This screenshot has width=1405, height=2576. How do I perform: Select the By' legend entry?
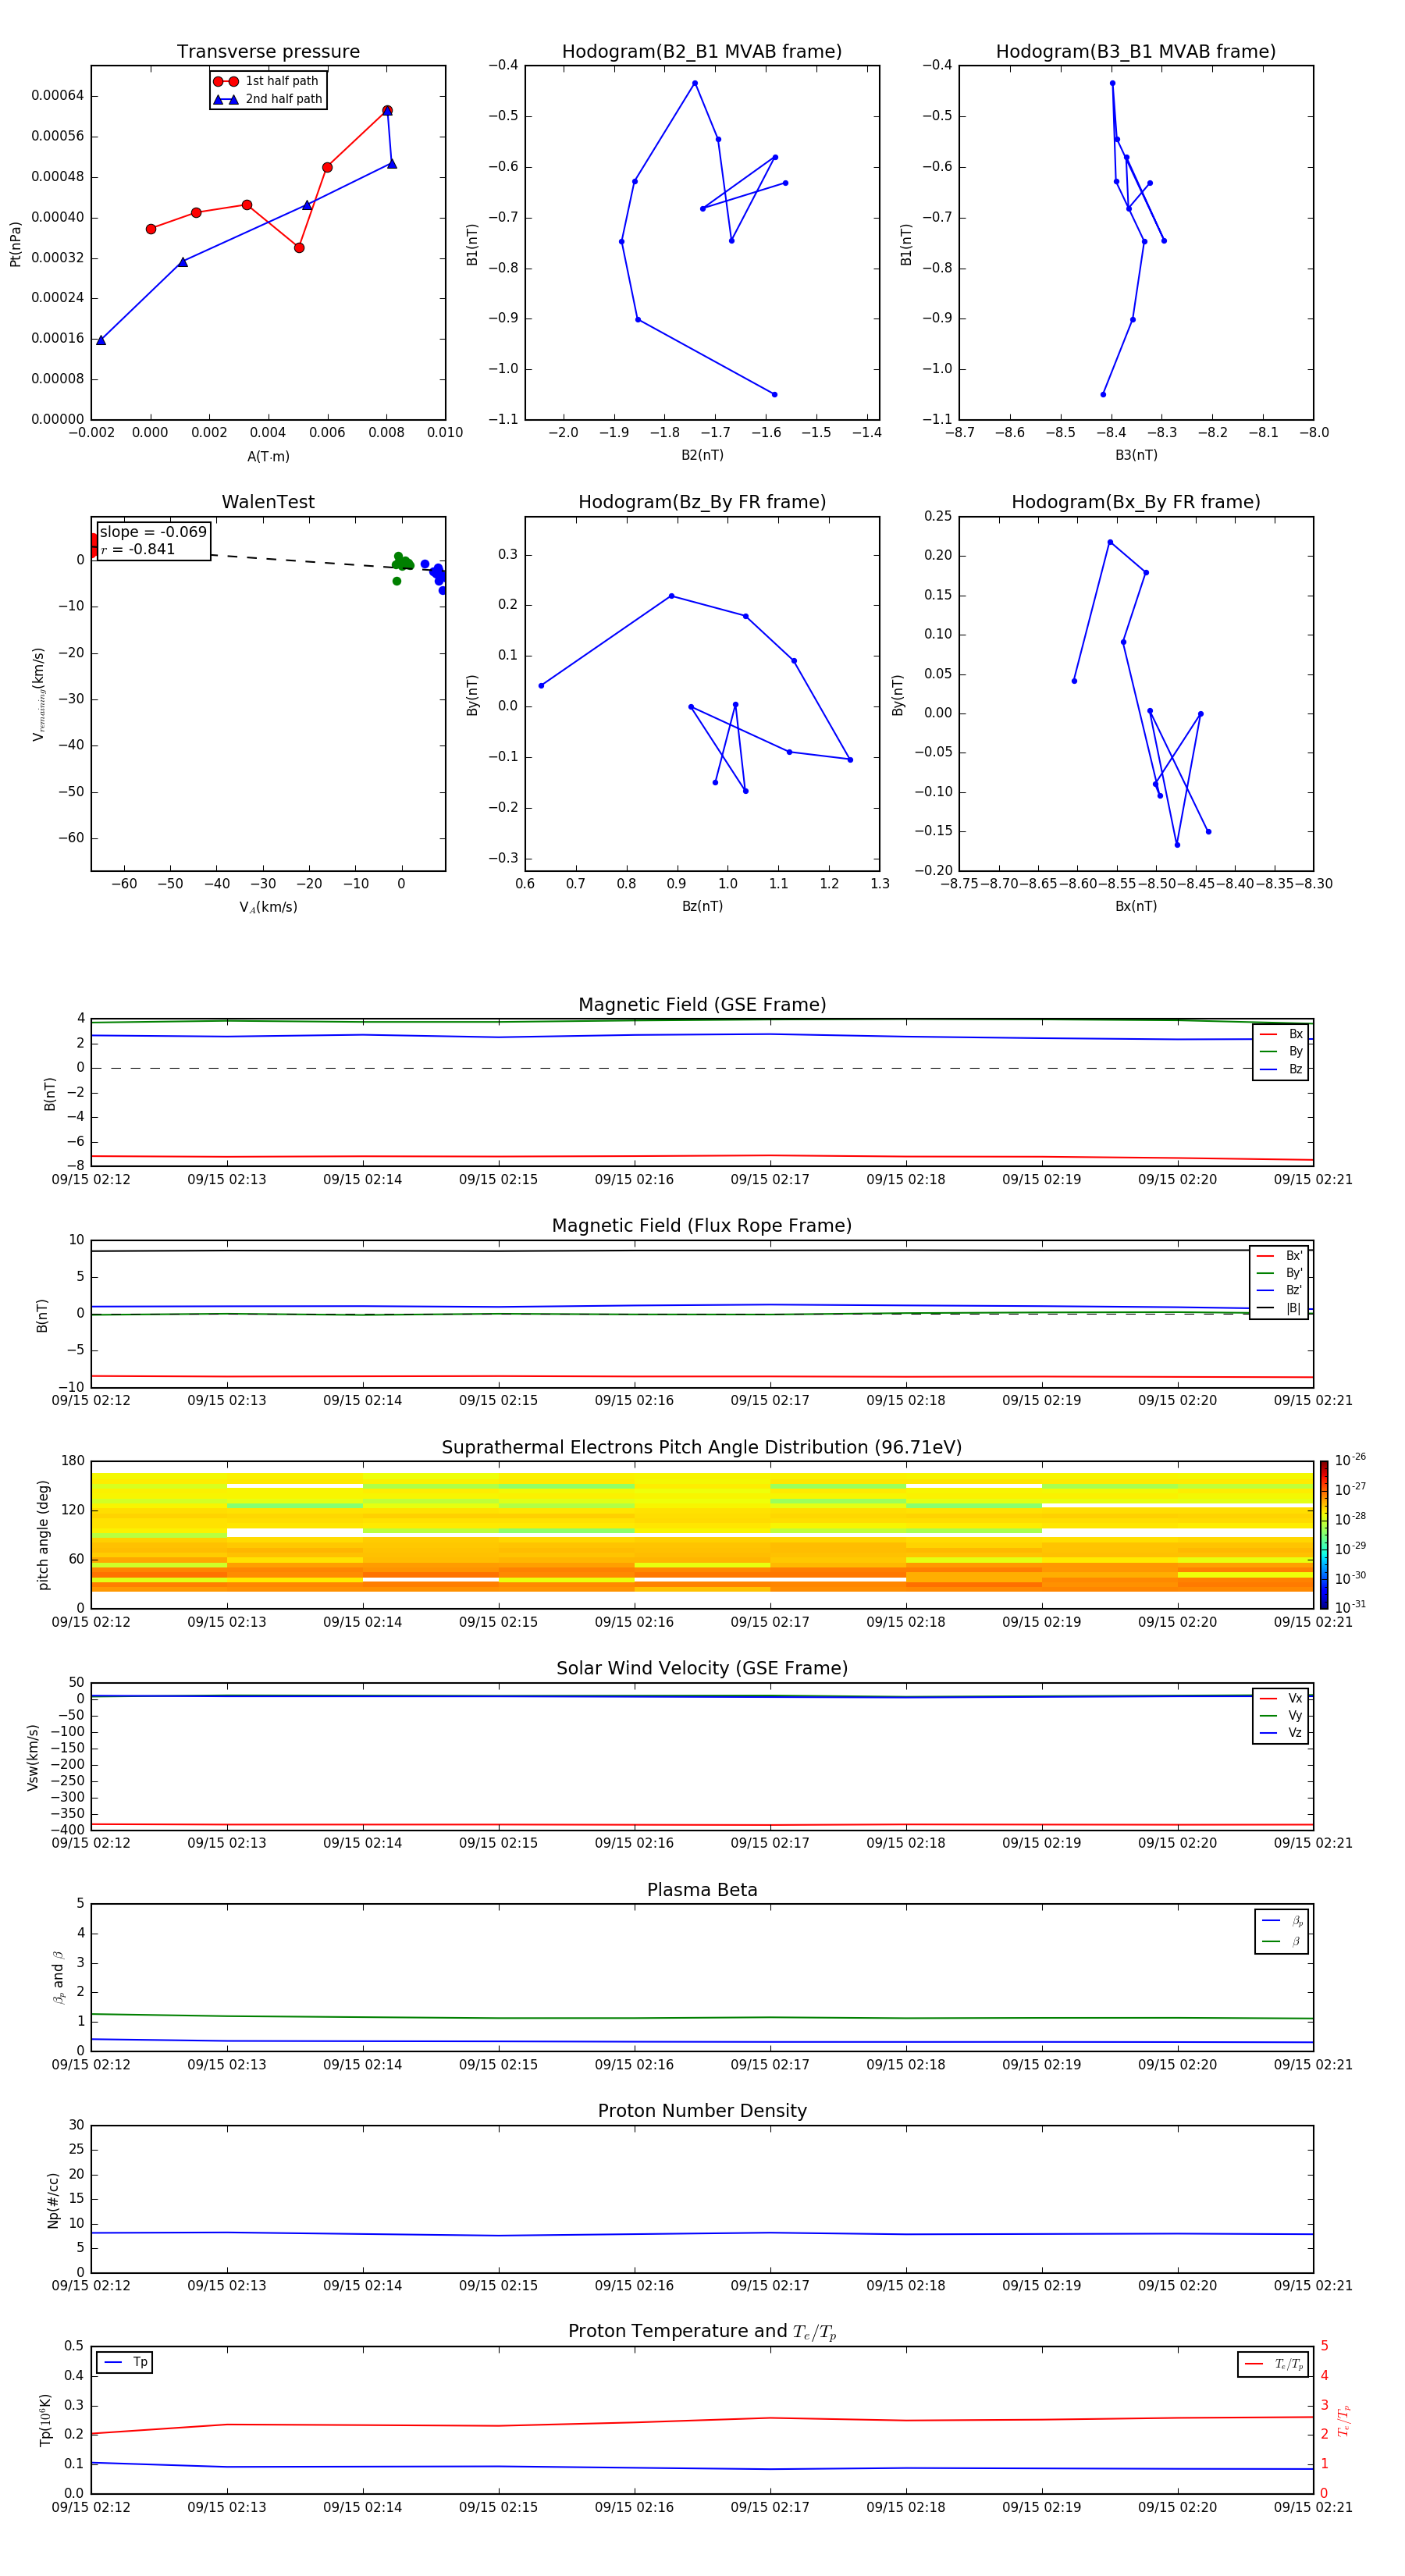click(1279, 1273)
